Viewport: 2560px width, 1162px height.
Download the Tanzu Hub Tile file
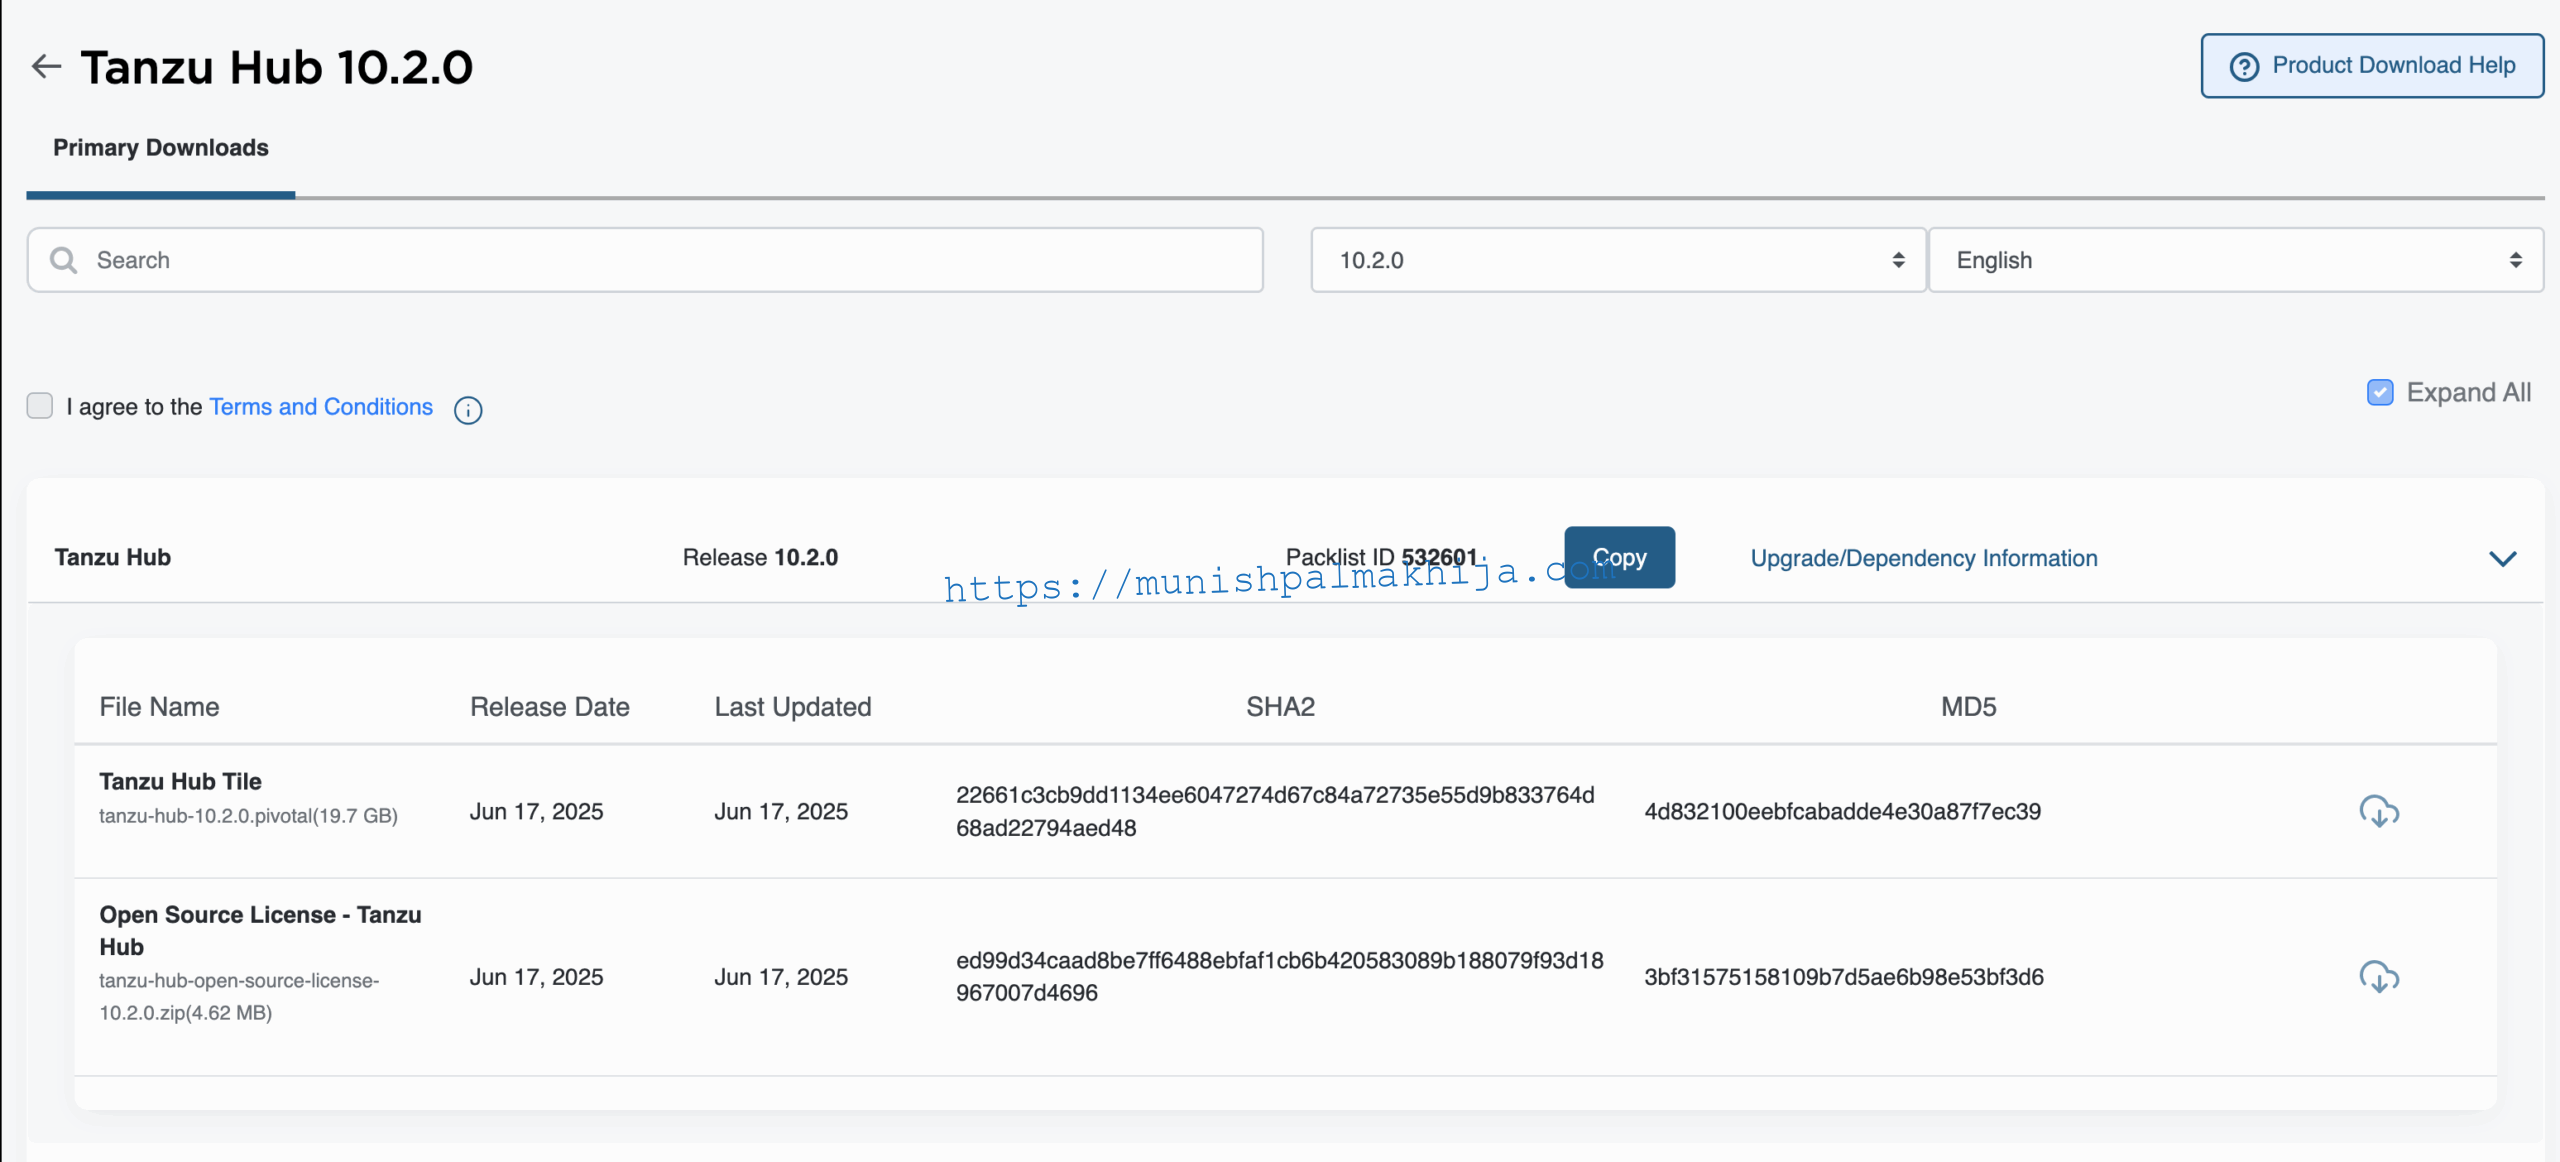2379,811
